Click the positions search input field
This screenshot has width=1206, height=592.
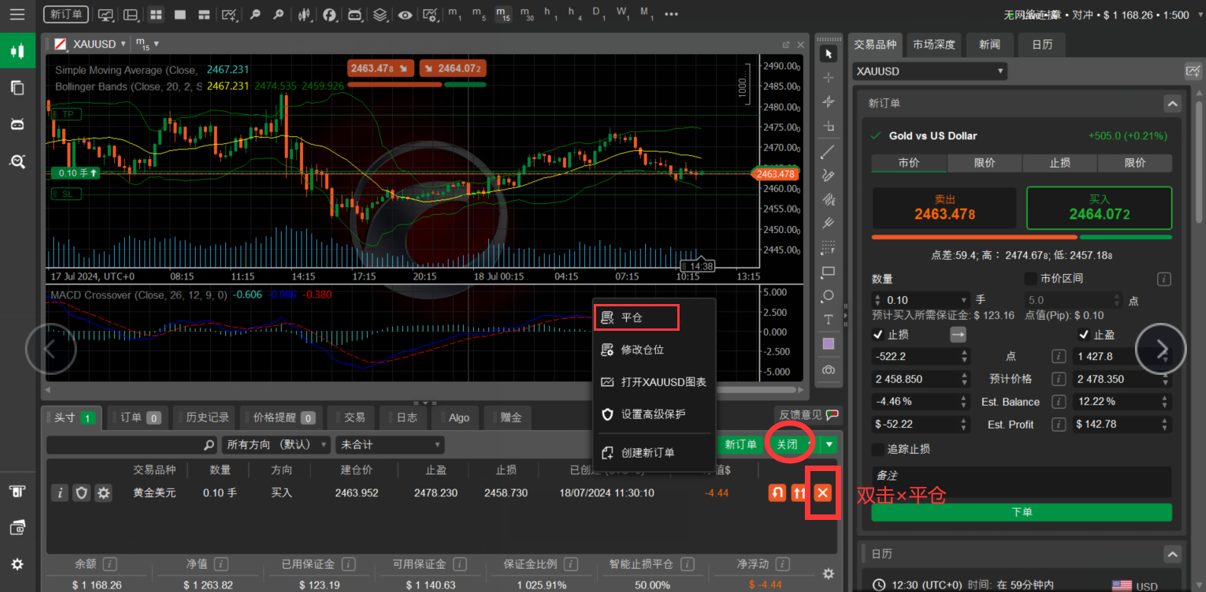click(x=132, y=444)
